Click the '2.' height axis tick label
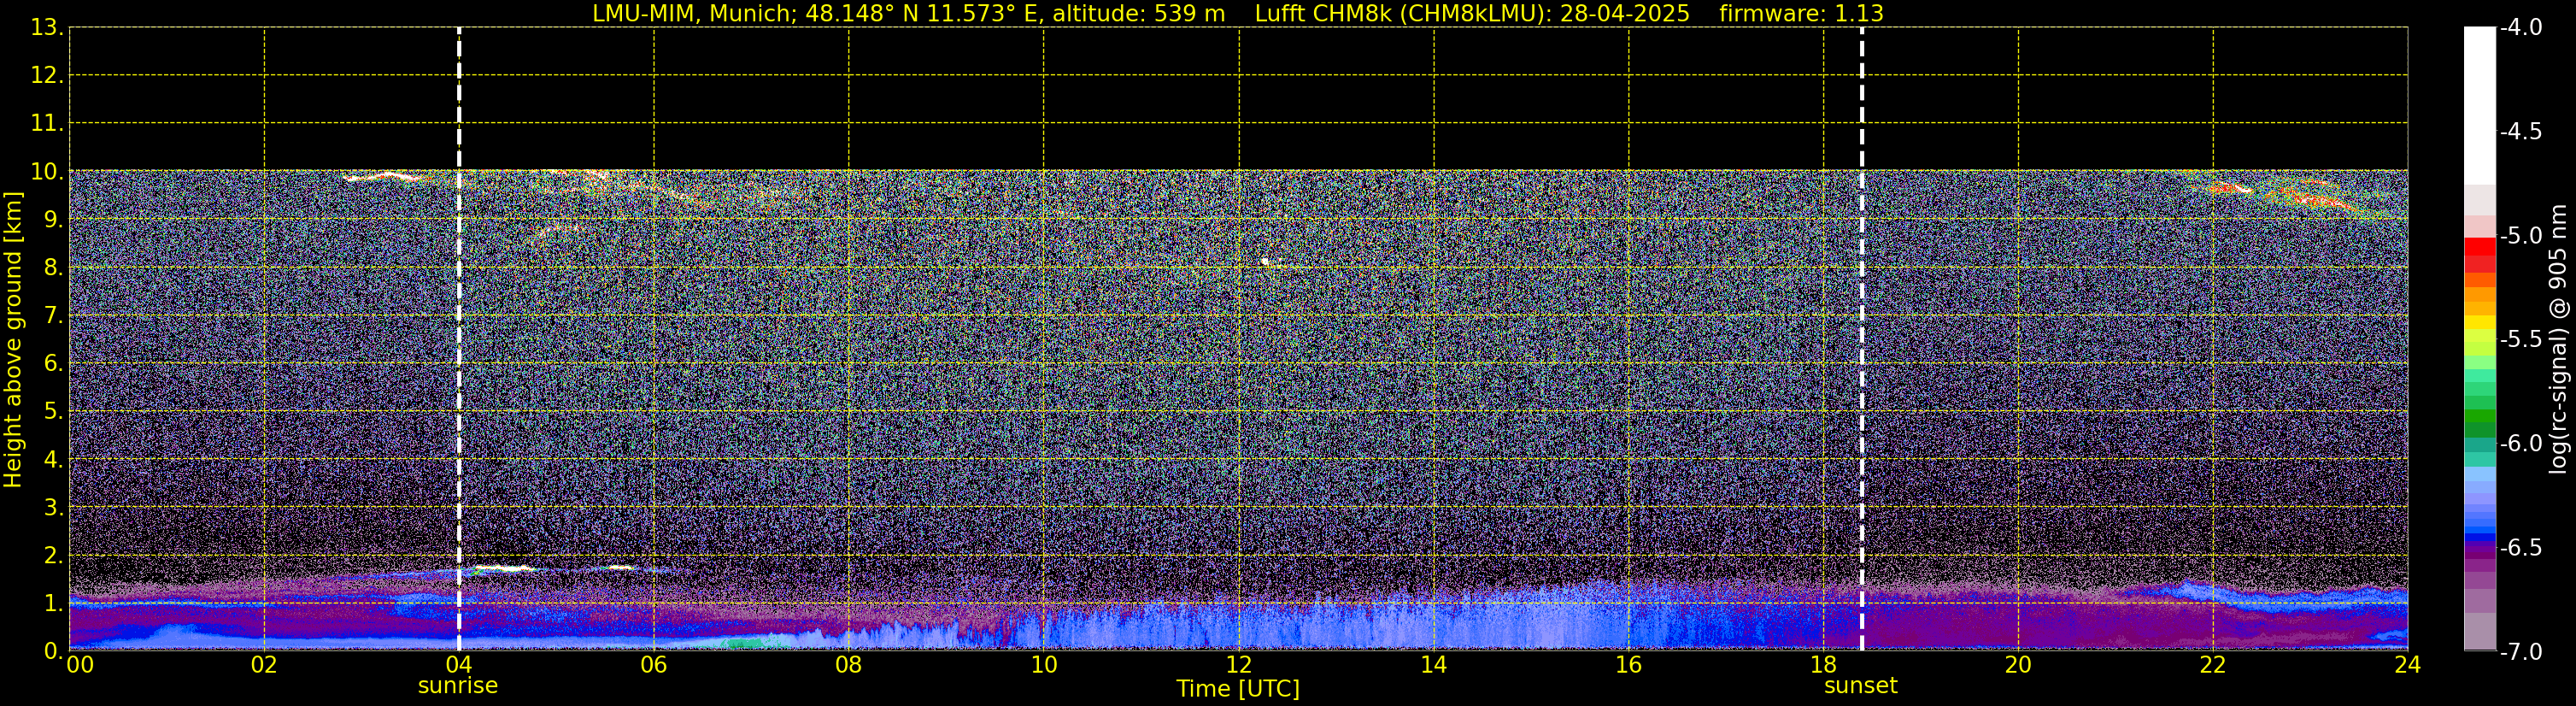 54,555
